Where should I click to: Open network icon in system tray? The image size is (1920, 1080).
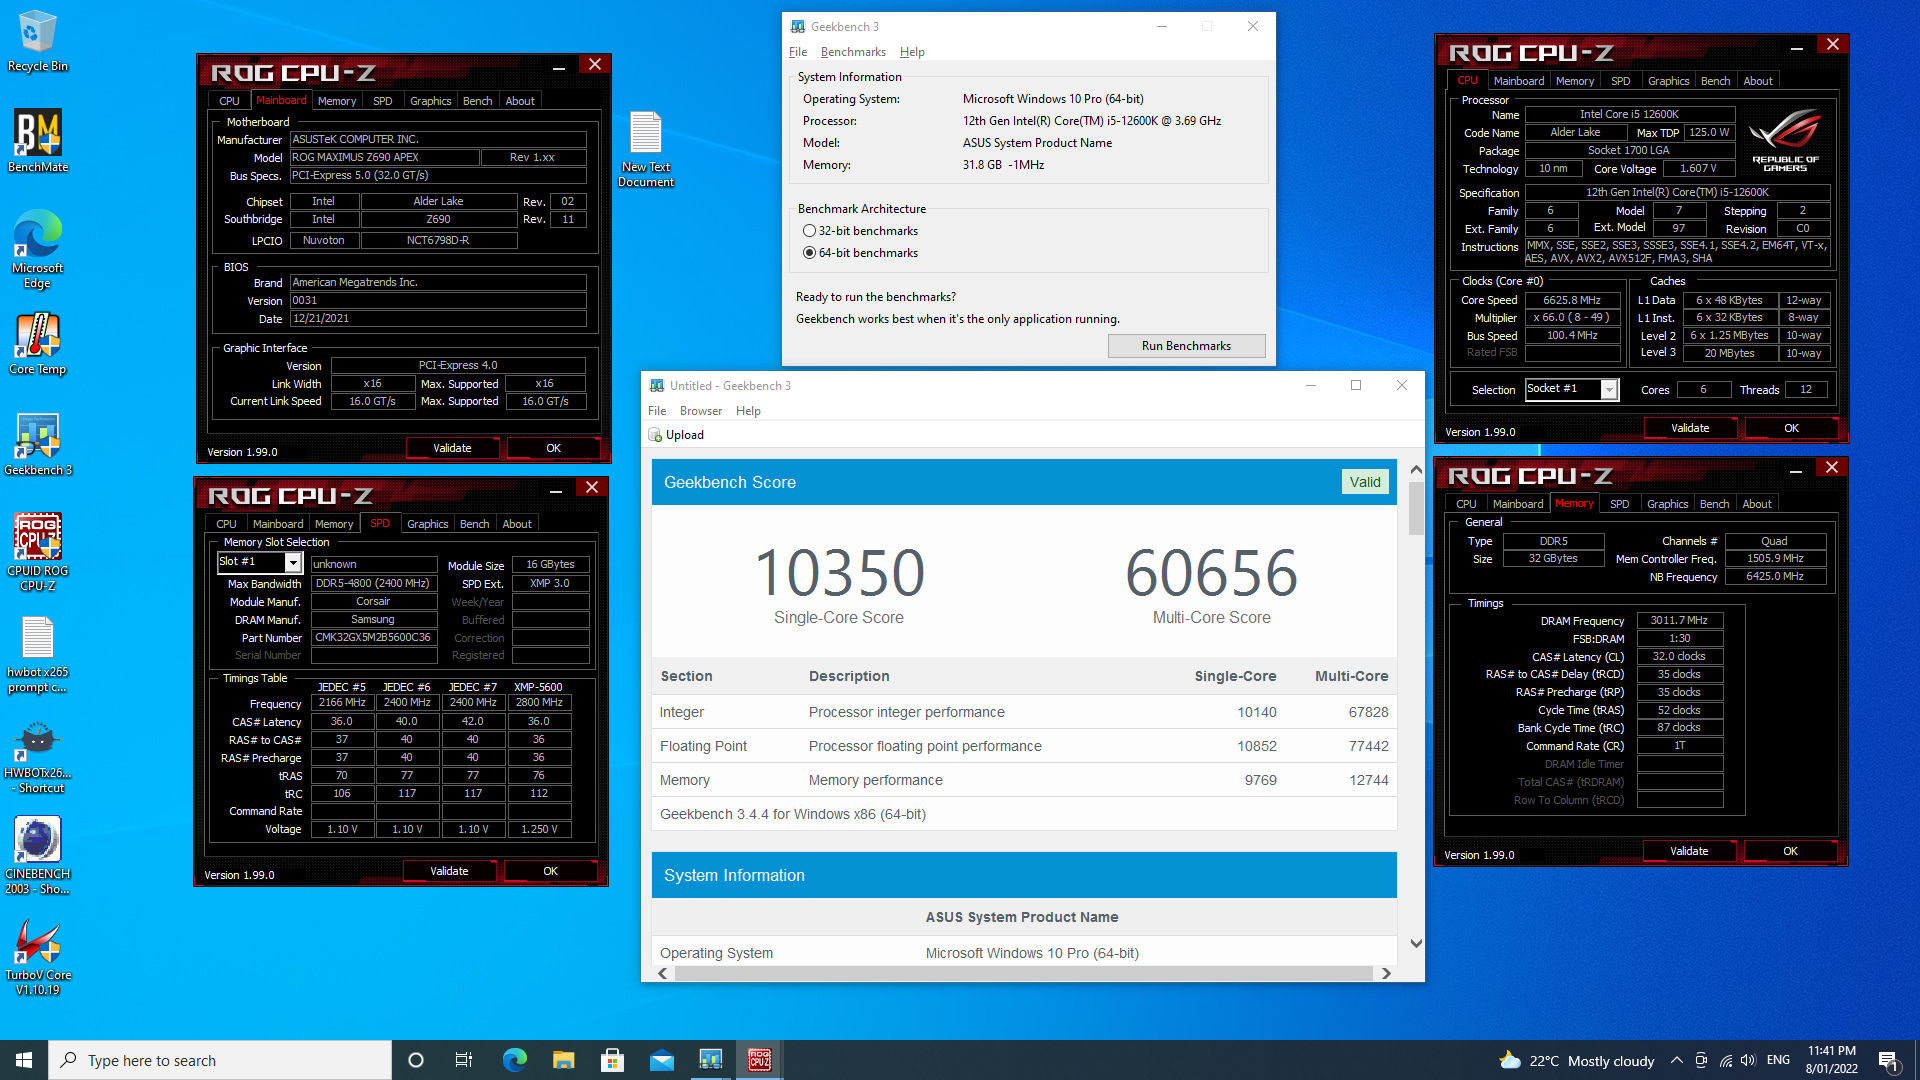click(x=1725, y=1060)
